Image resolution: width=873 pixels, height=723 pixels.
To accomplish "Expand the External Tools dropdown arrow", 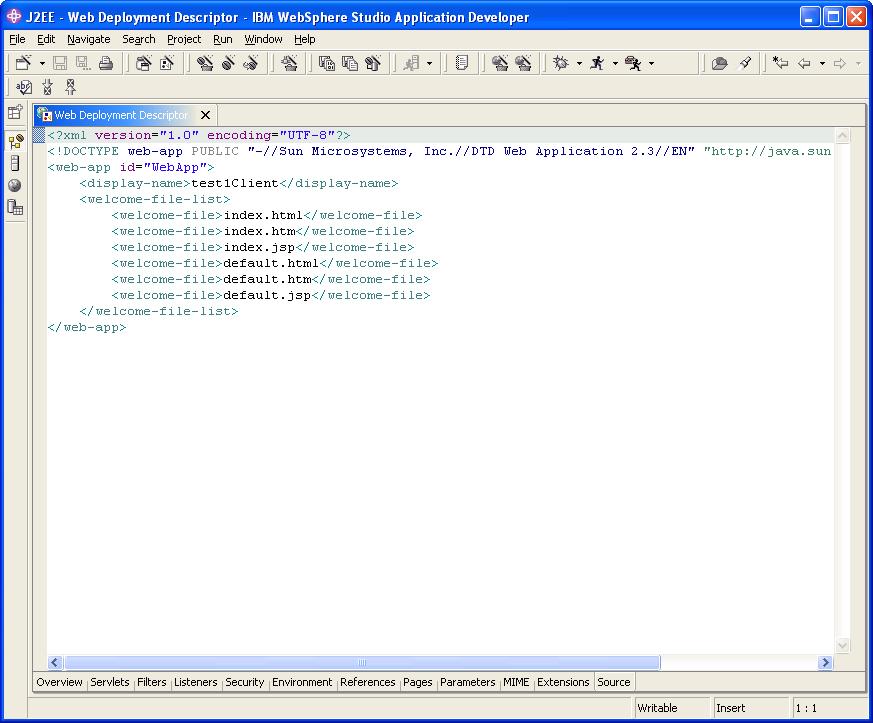I will click(x=651, y=63).
